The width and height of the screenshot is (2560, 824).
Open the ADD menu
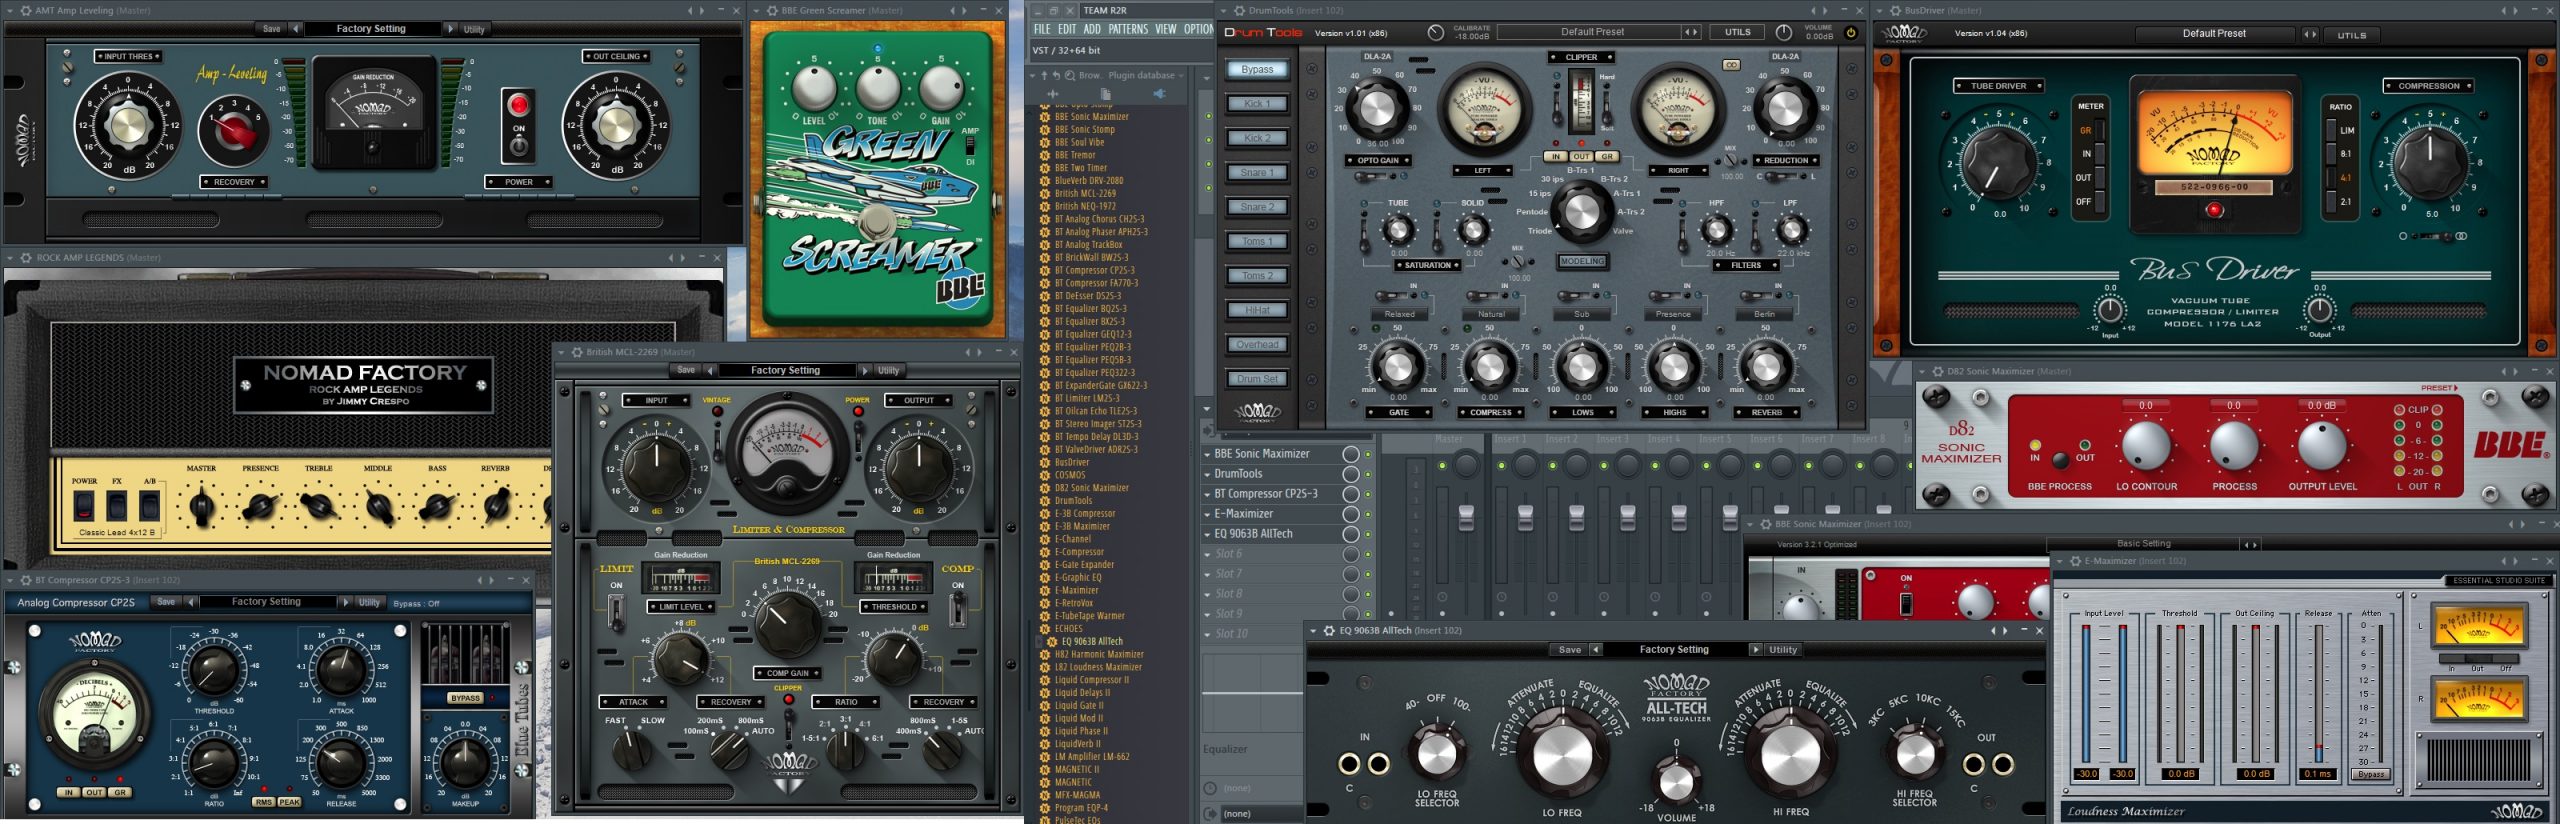pyautogui.click(x=1092, y=30)
